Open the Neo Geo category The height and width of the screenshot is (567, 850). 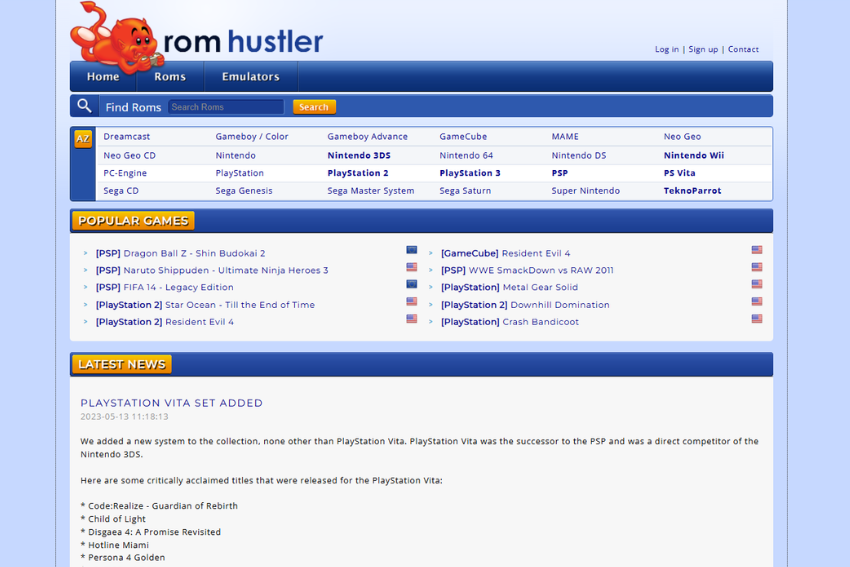(682, 137)
